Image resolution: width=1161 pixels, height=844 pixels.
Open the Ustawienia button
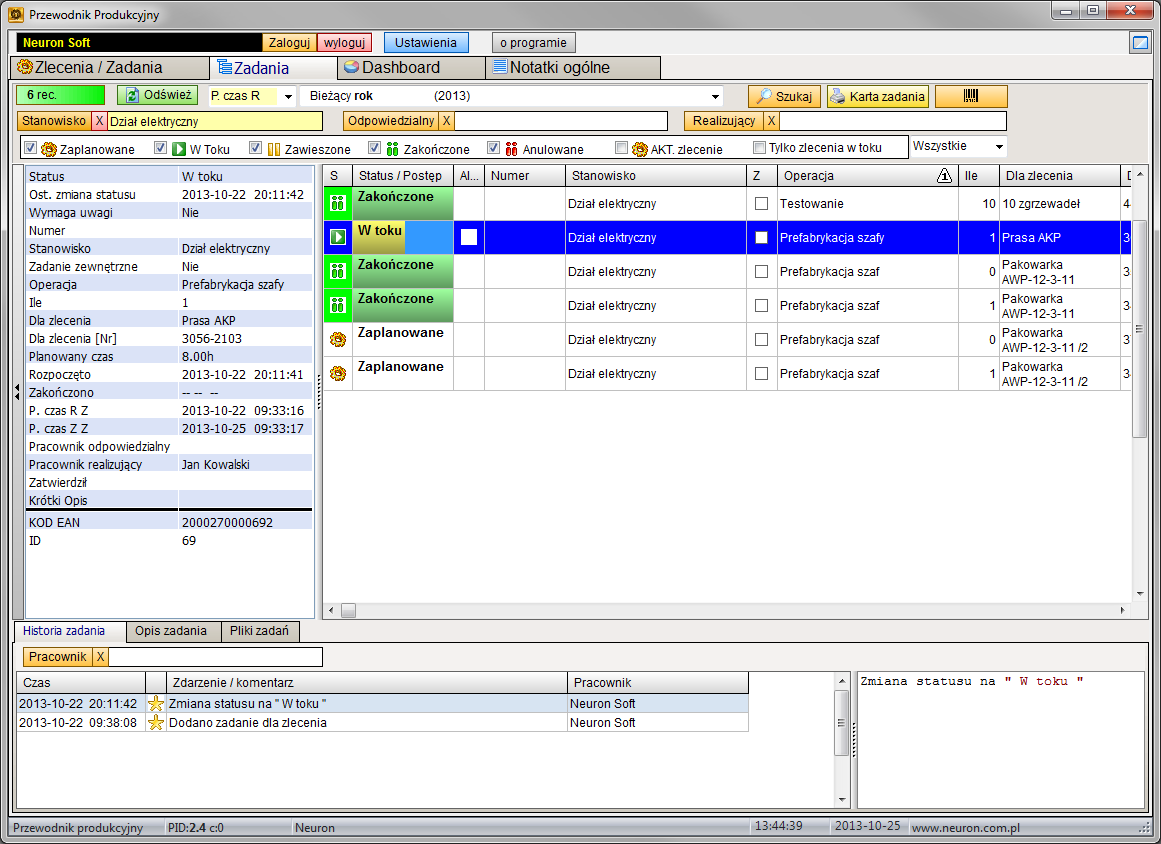(x=426, y=43)
